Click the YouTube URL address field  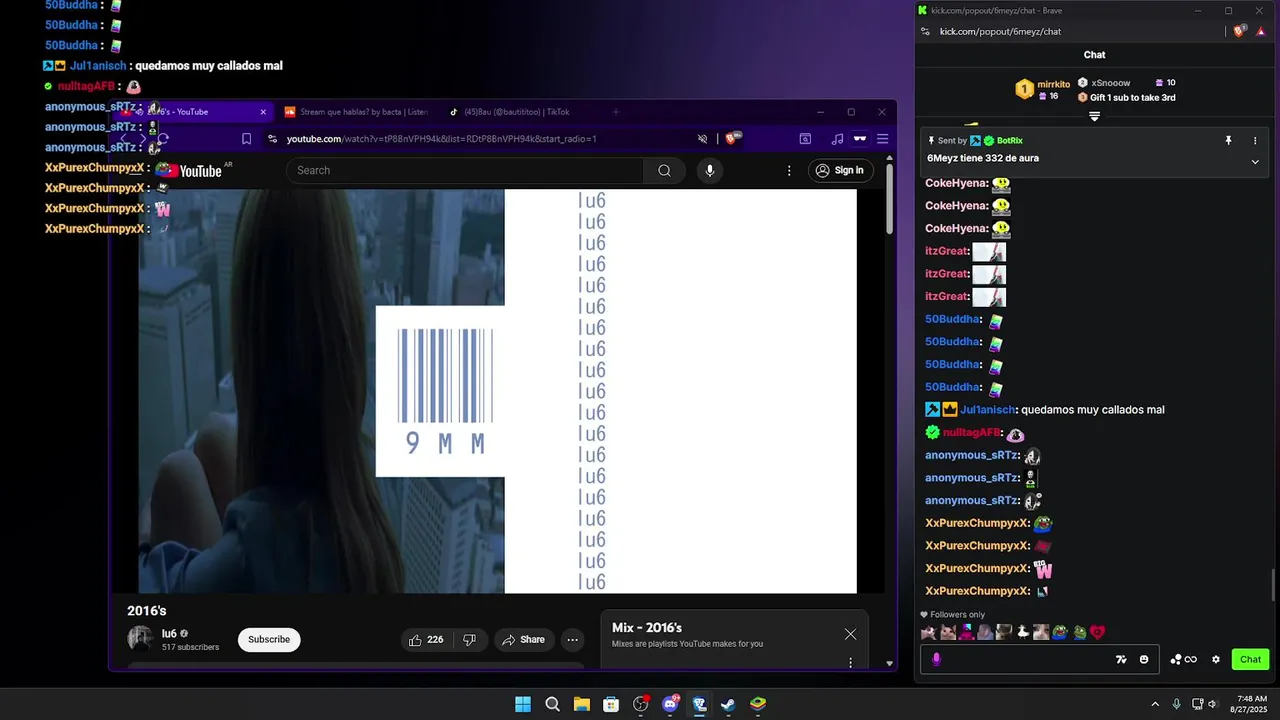click(441, 139)
